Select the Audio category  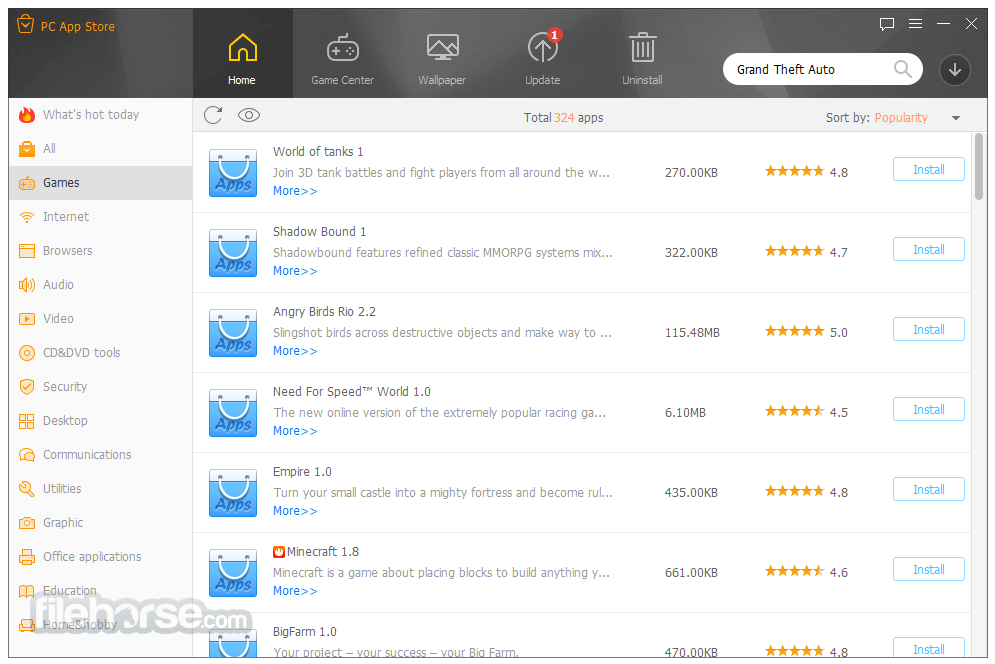[x=101, y=284]
